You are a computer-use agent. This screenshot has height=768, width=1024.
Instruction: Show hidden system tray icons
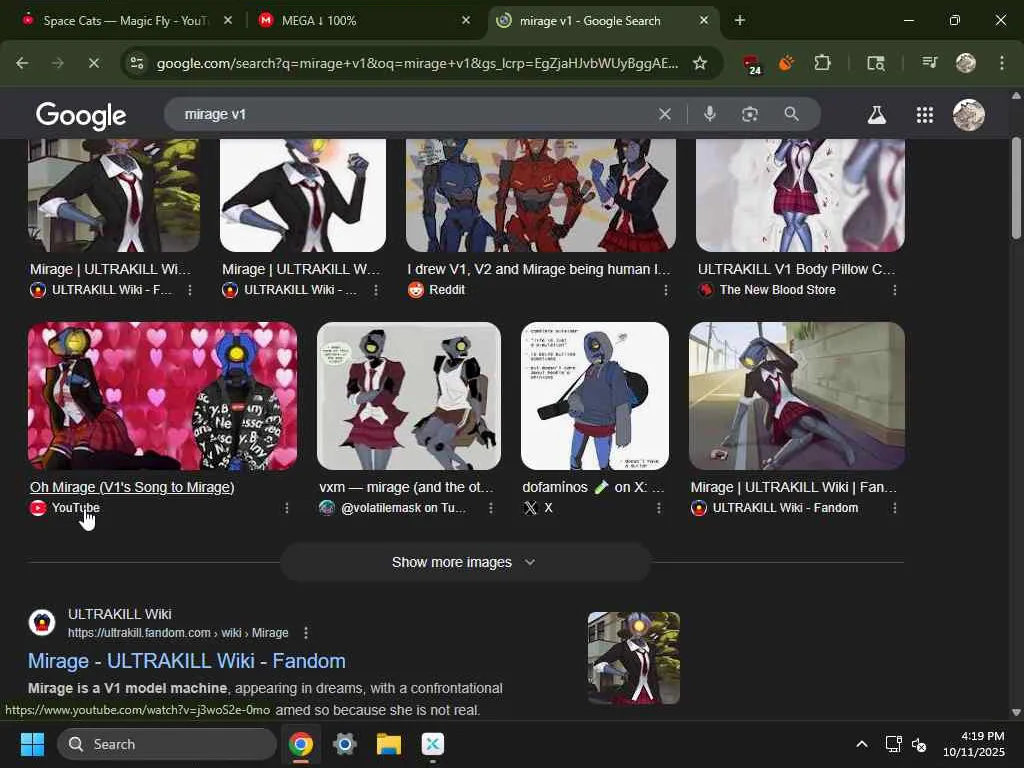(x=862, y=744)
